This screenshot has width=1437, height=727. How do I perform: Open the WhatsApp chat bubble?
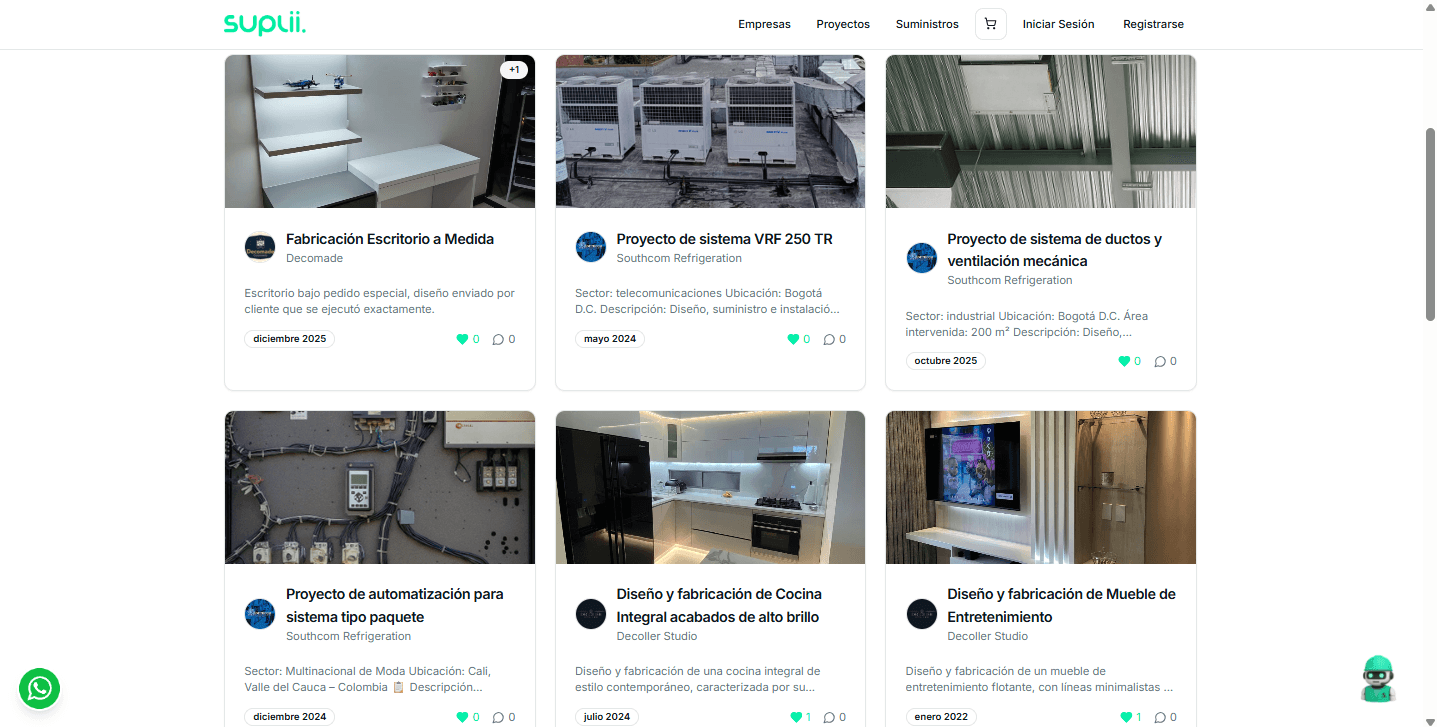[40, 688]
